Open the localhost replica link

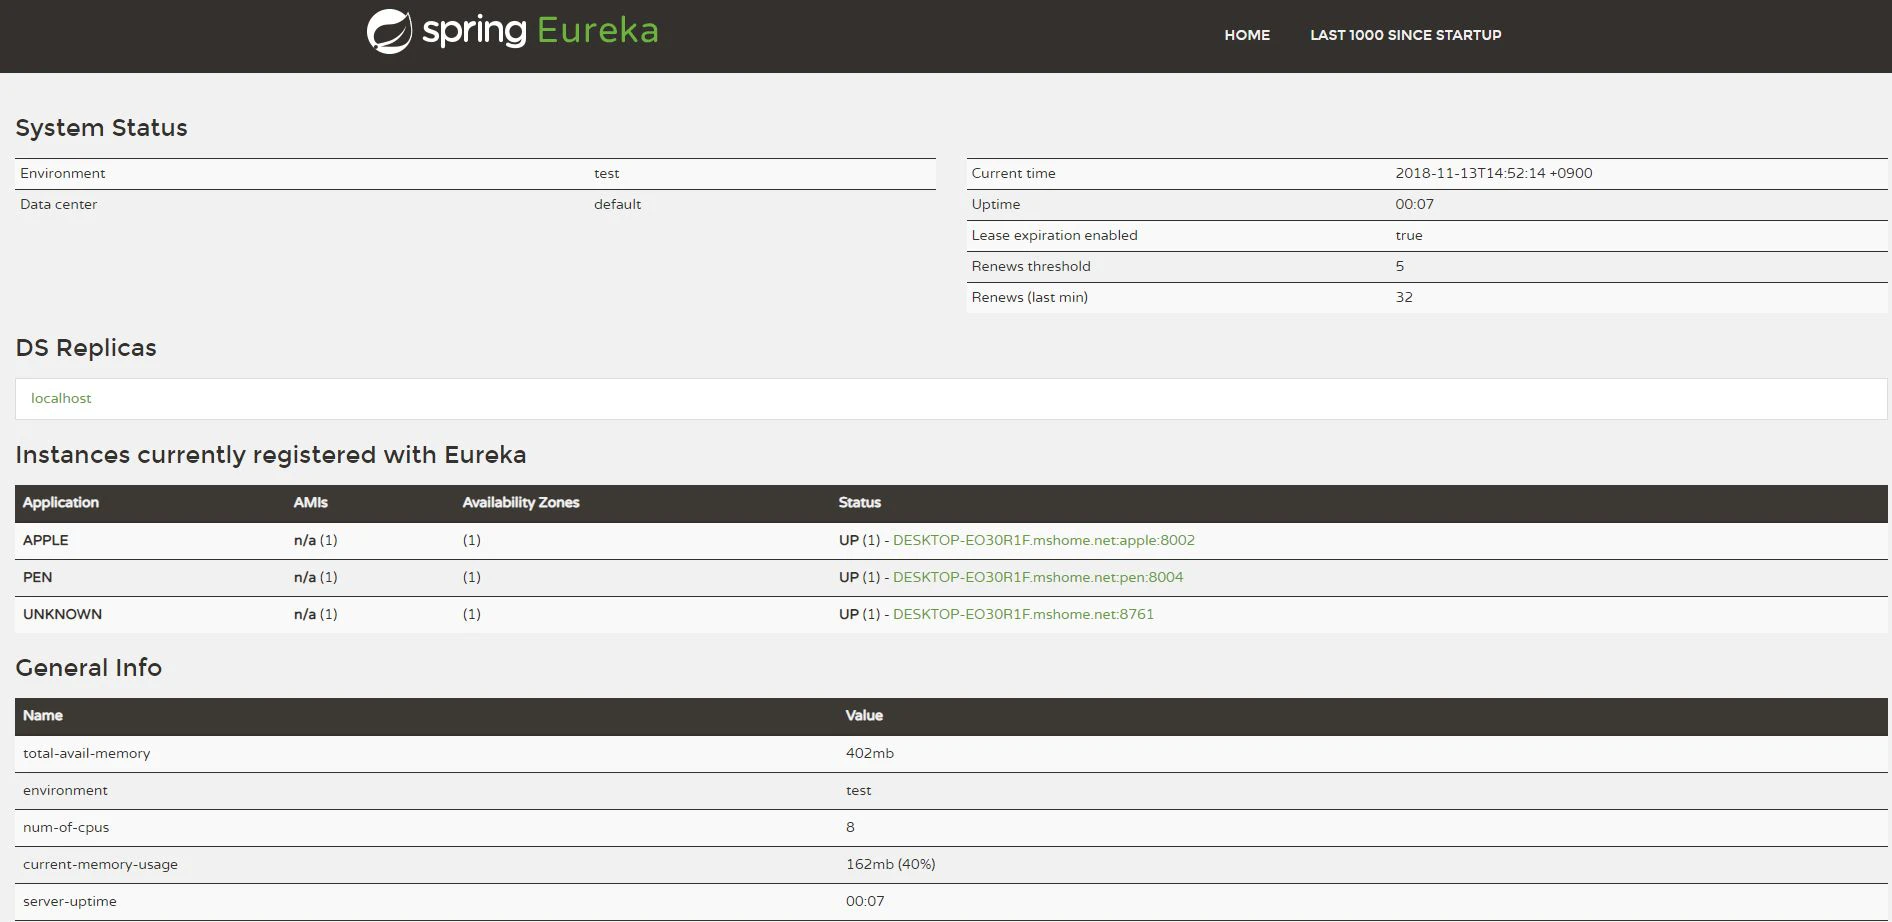(61, 398)
